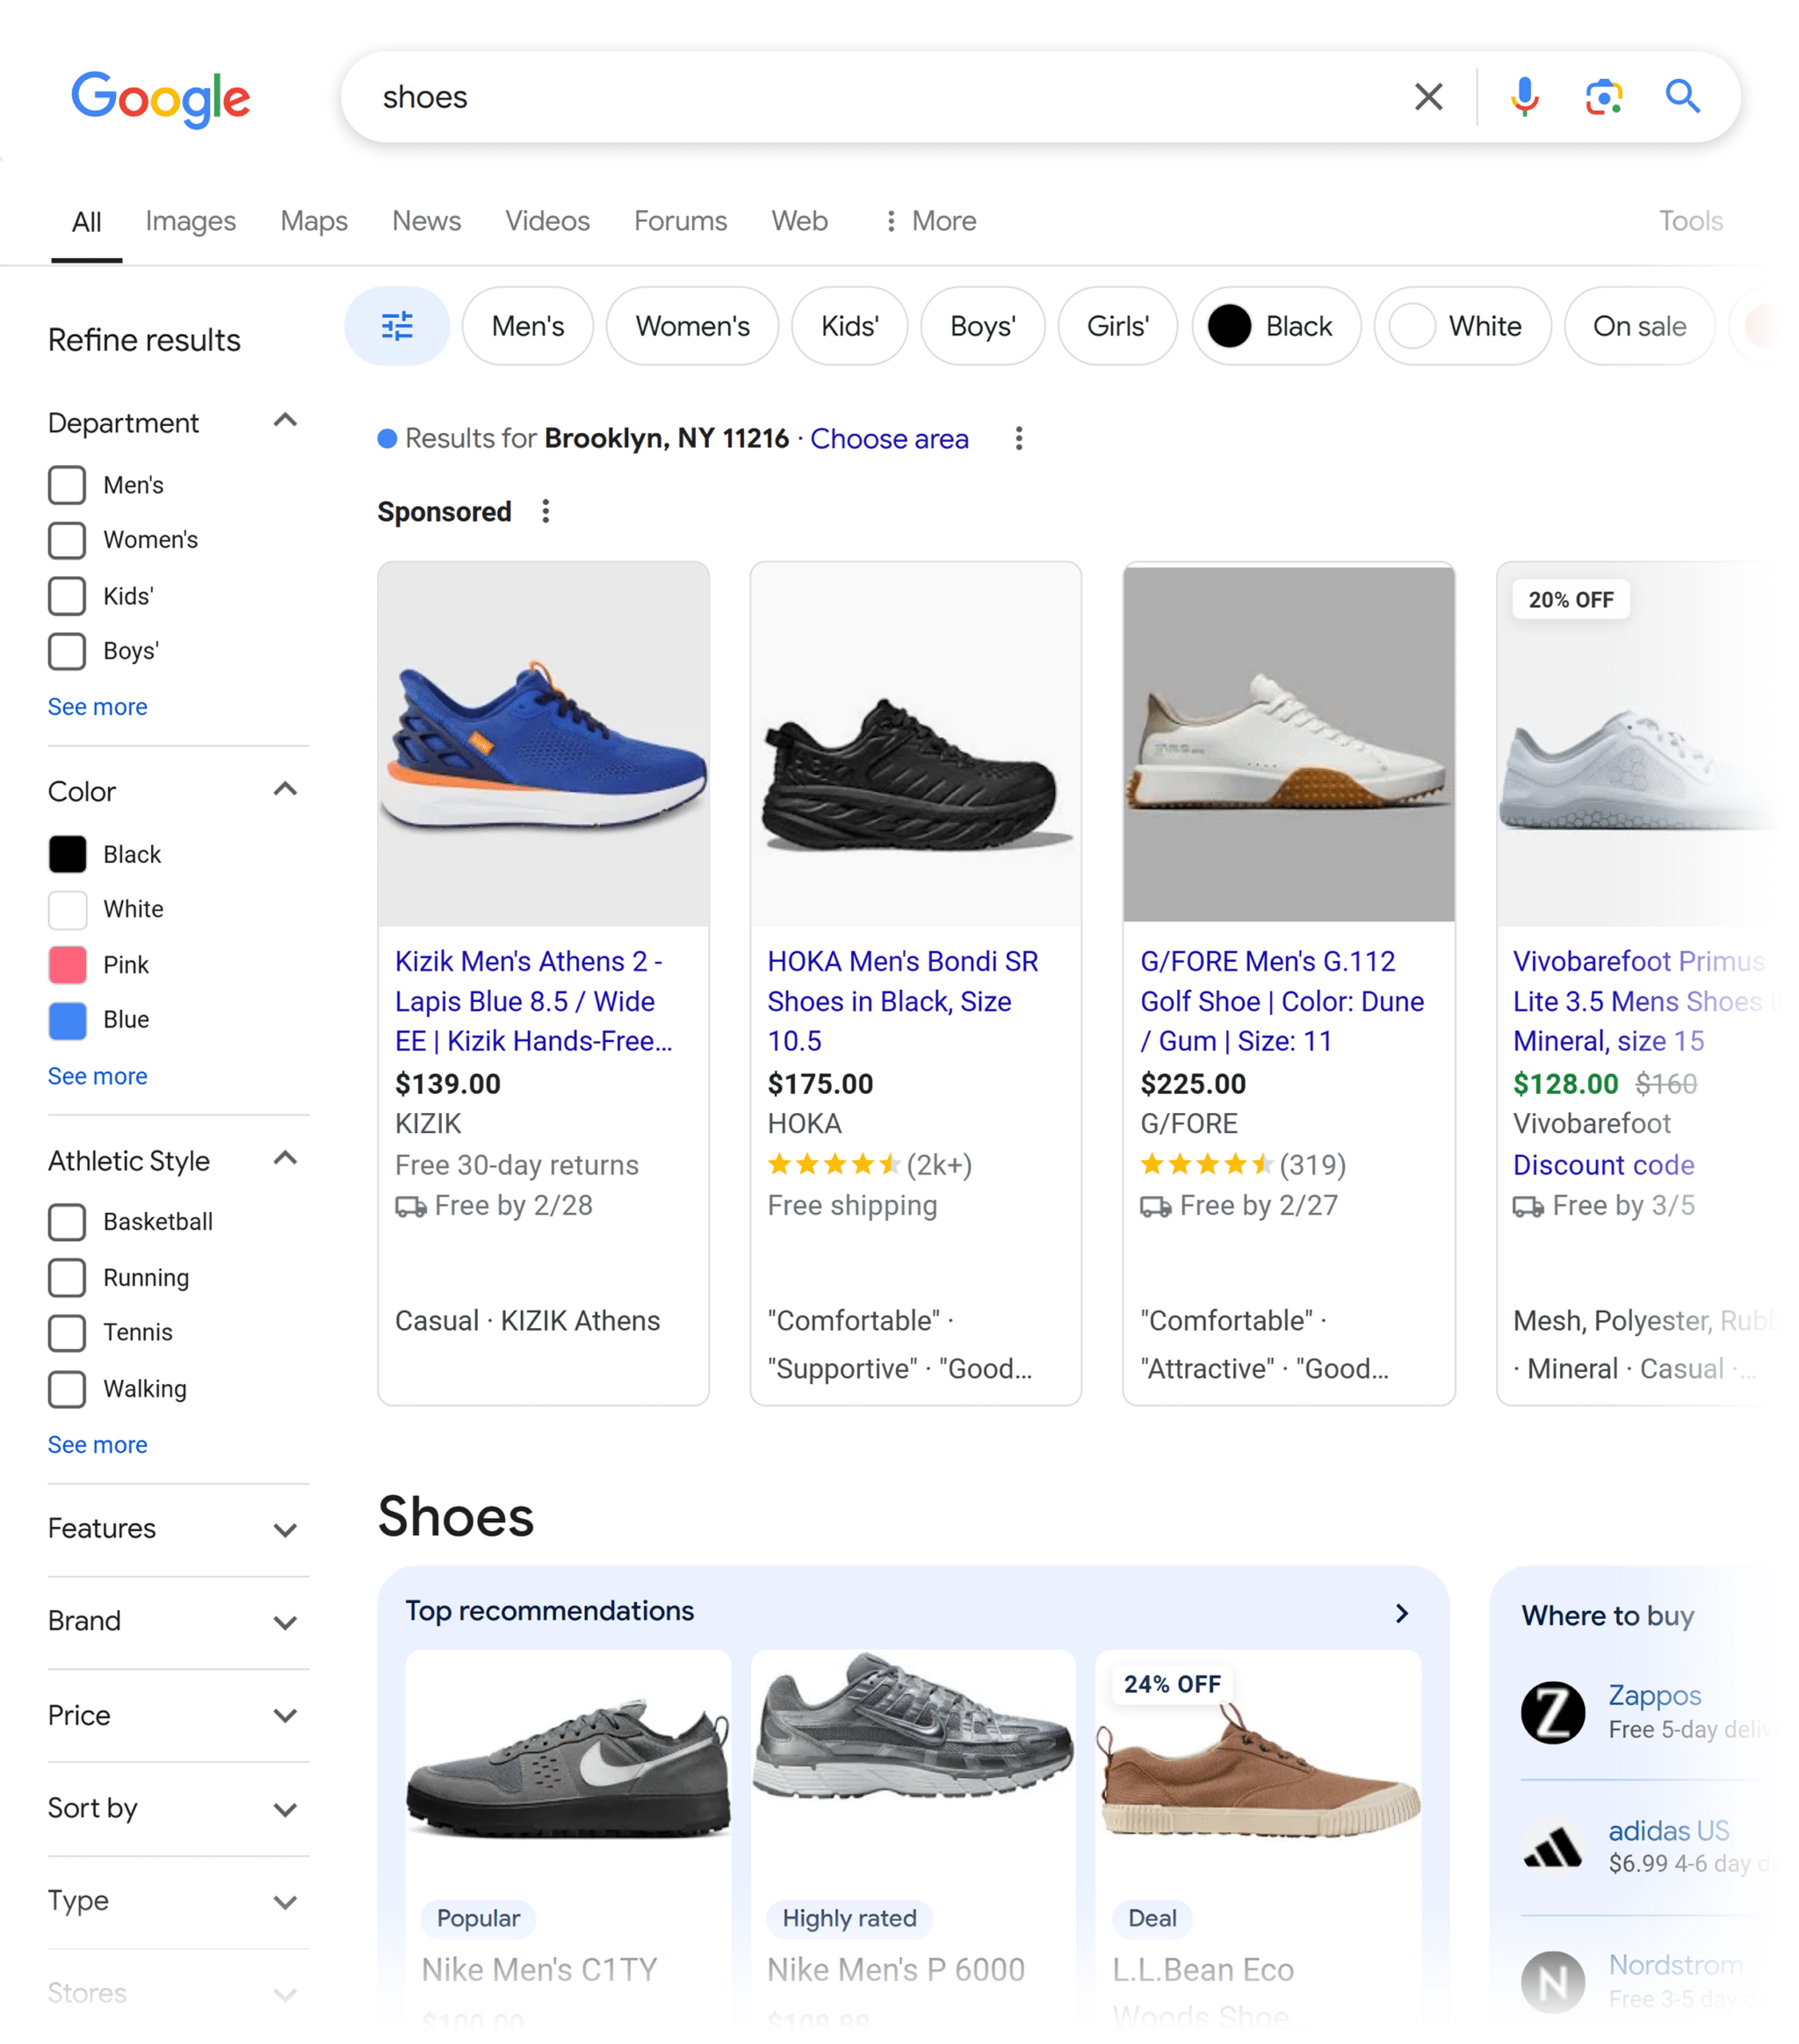
Task: Select the Walking athletic style checkbox
Action: tap(67, 1389)
